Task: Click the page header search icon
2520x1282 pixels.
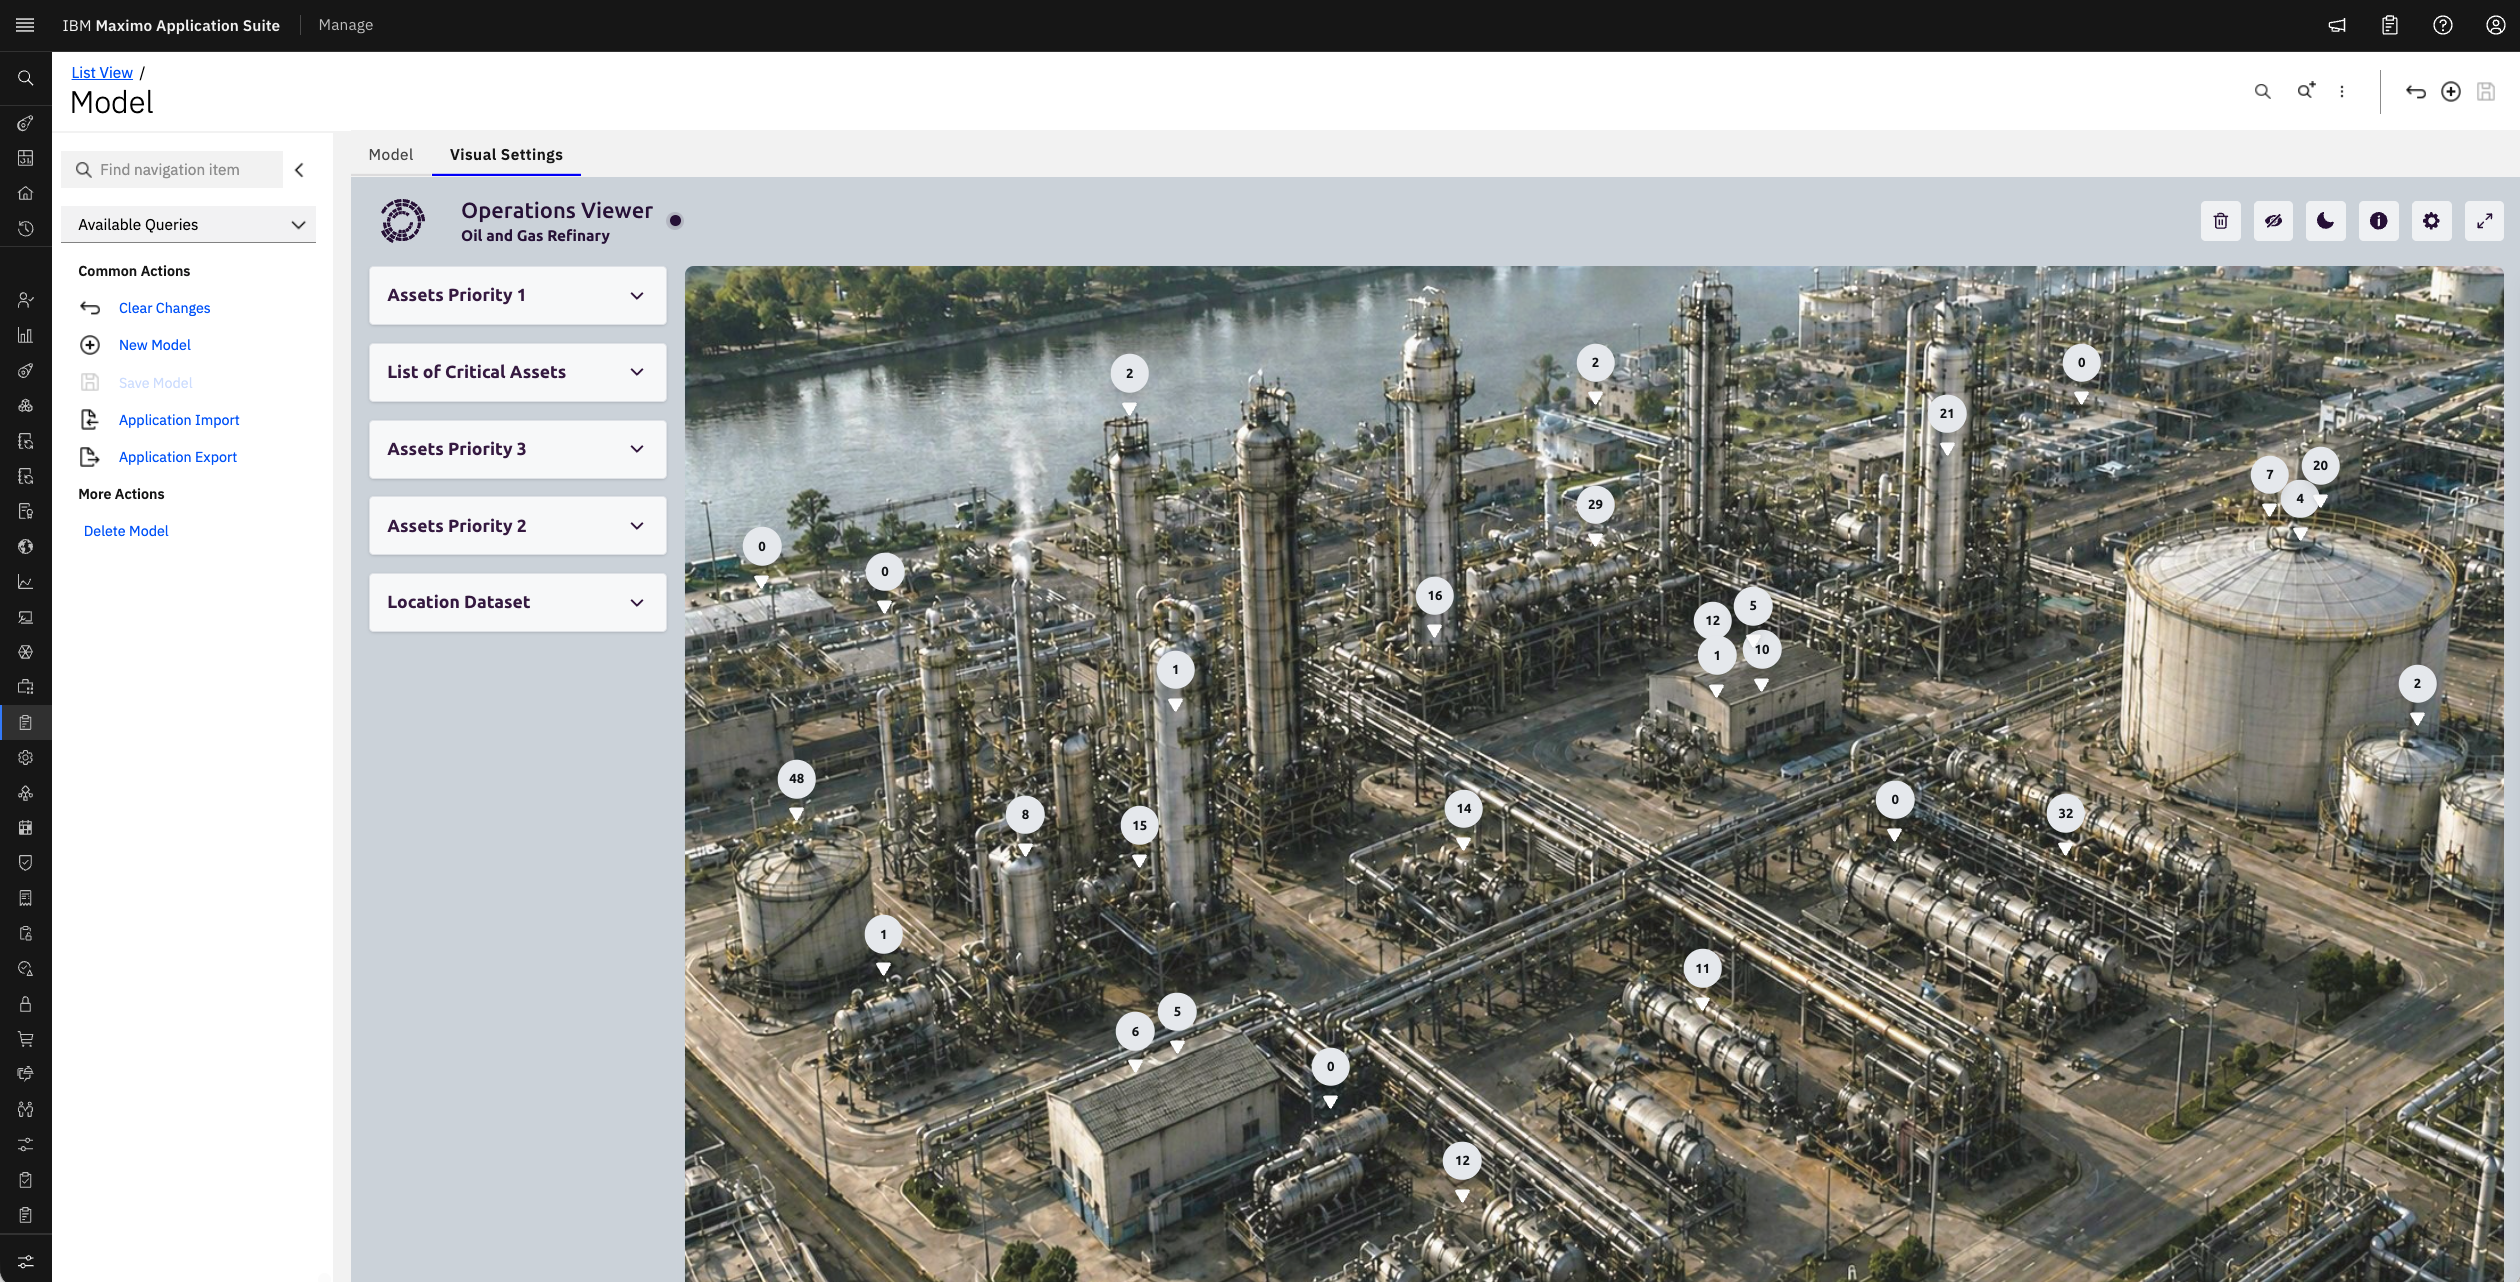Action: (2263, 91)
